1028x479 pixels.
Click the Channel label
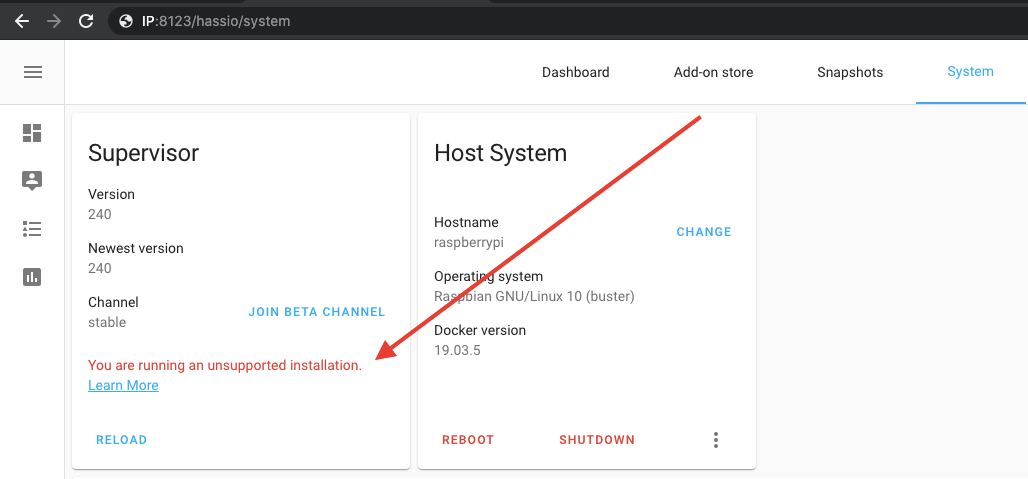point(113,302)
